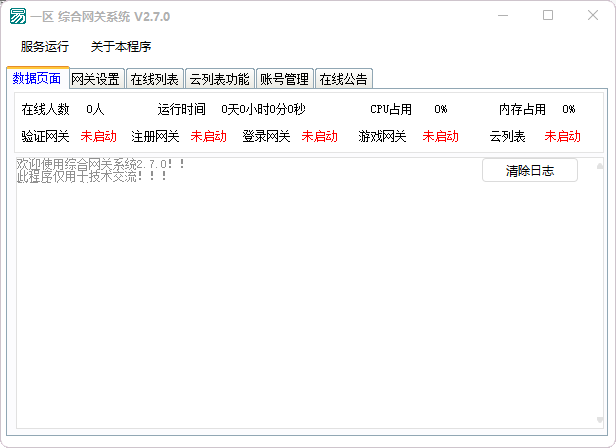616x448 pixels.
Task: Open the 在线列表 tab
Action: coord(155,79)
